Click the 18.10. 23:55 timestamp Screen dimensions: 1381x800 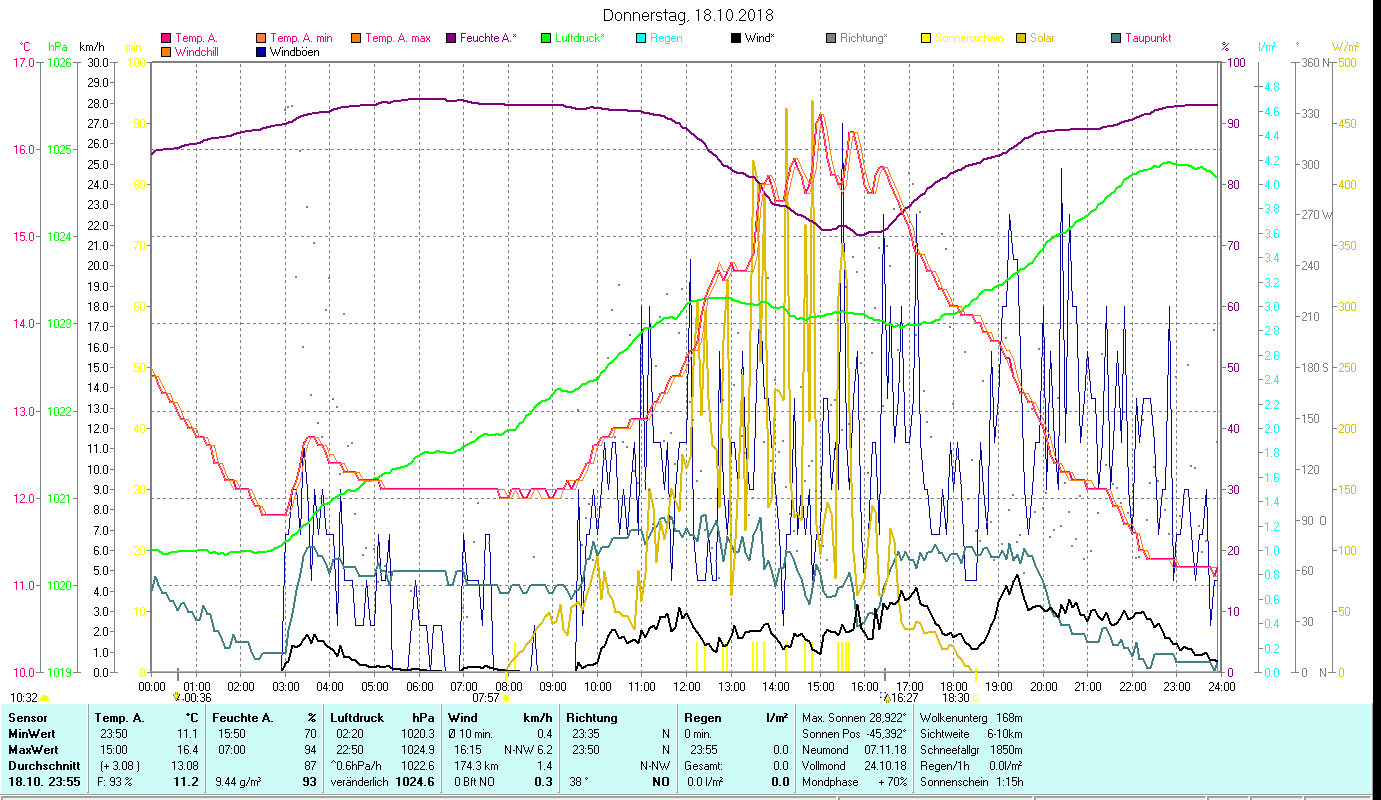(x=45, y=781)
